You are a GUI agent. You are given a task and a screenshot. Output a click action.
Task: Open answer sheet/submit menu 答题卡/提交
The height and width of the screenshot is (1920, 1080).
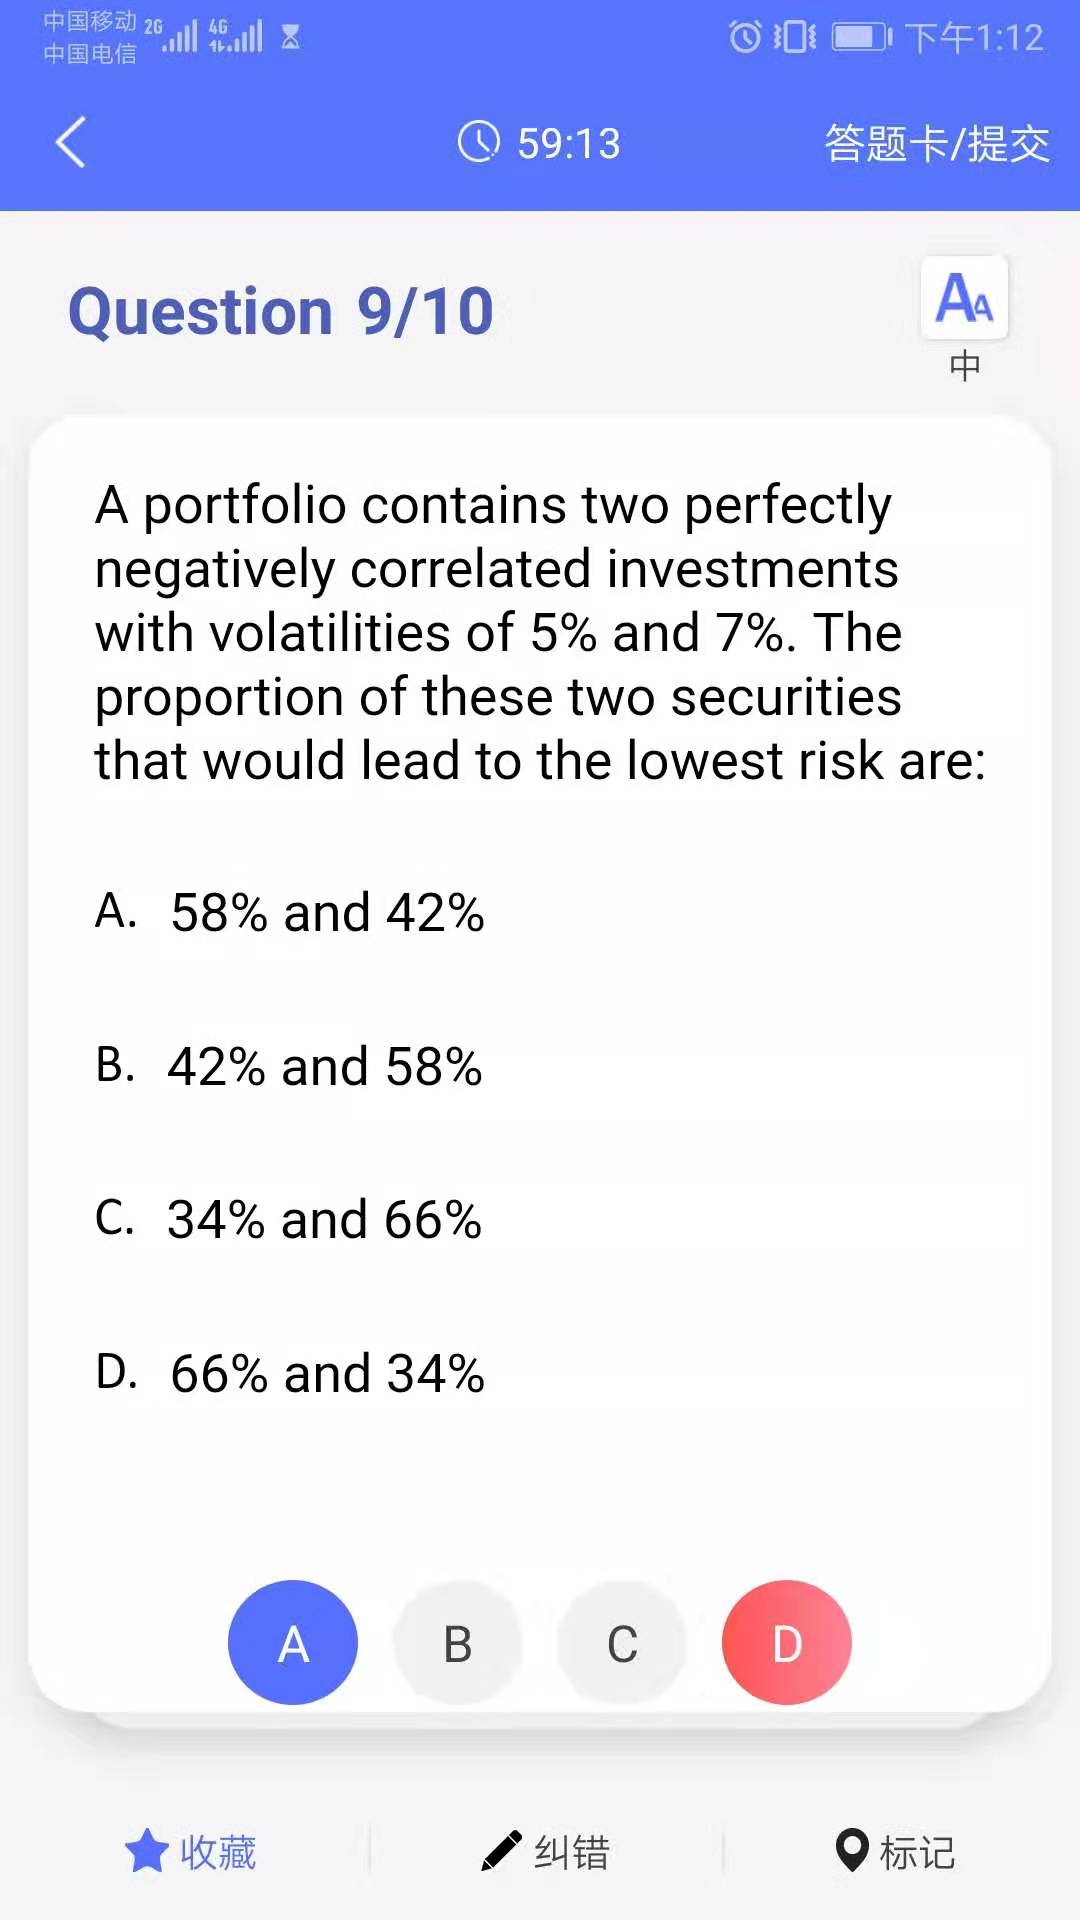coord(937,143)
